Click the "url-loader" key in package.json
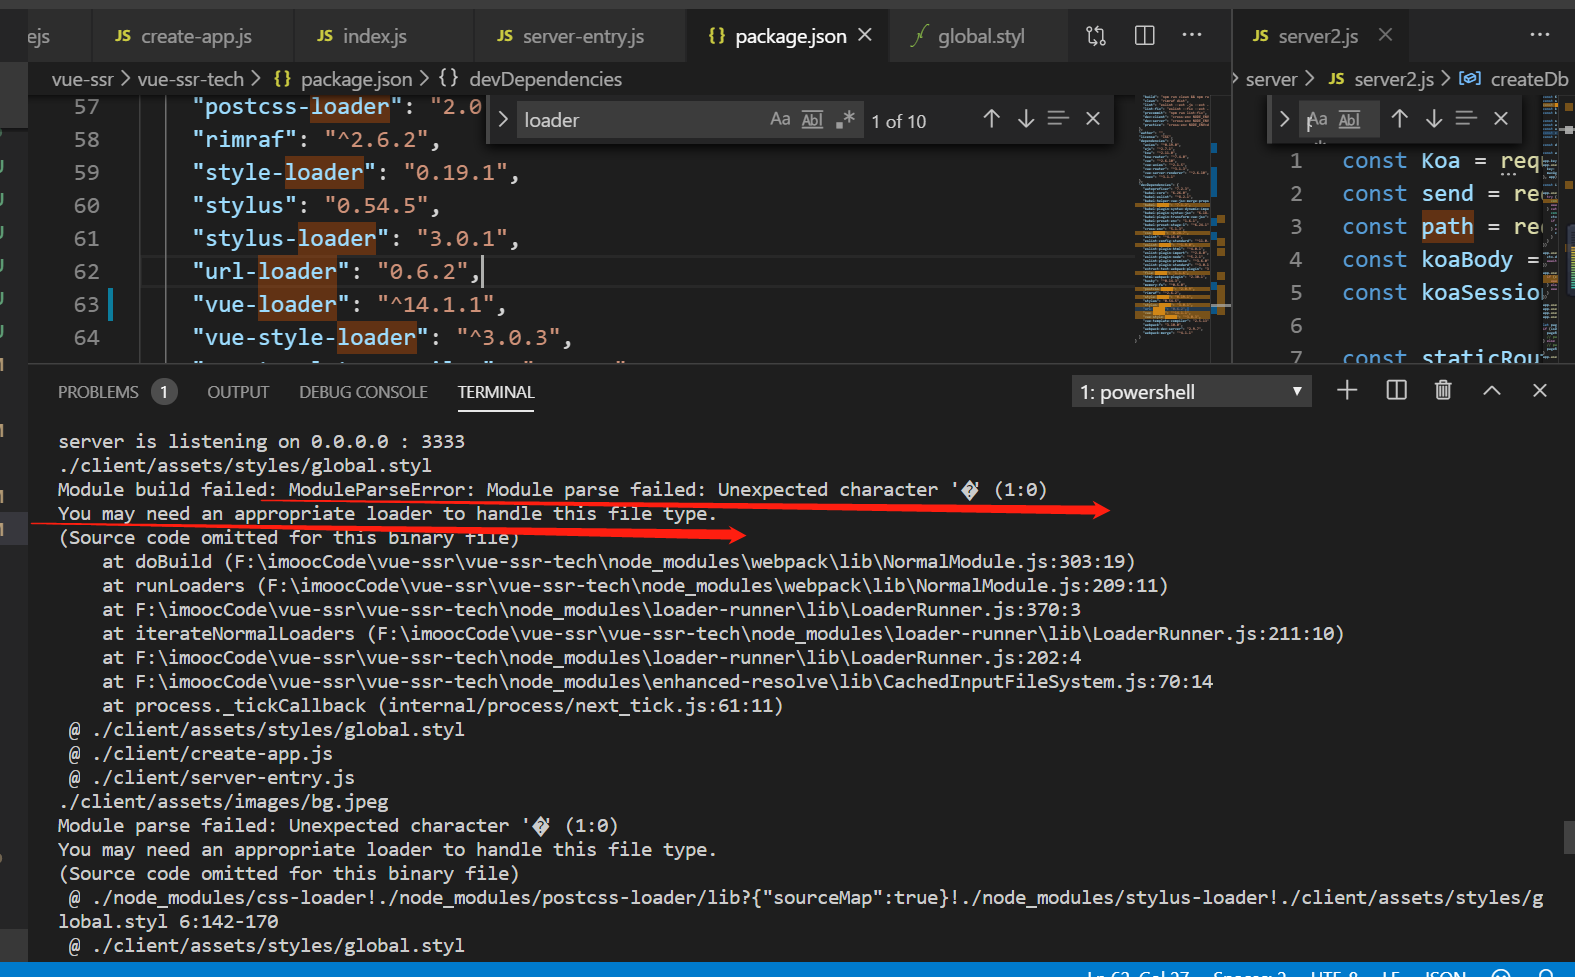The height and width of the screenshot is (977, 1575). (271, 271)
